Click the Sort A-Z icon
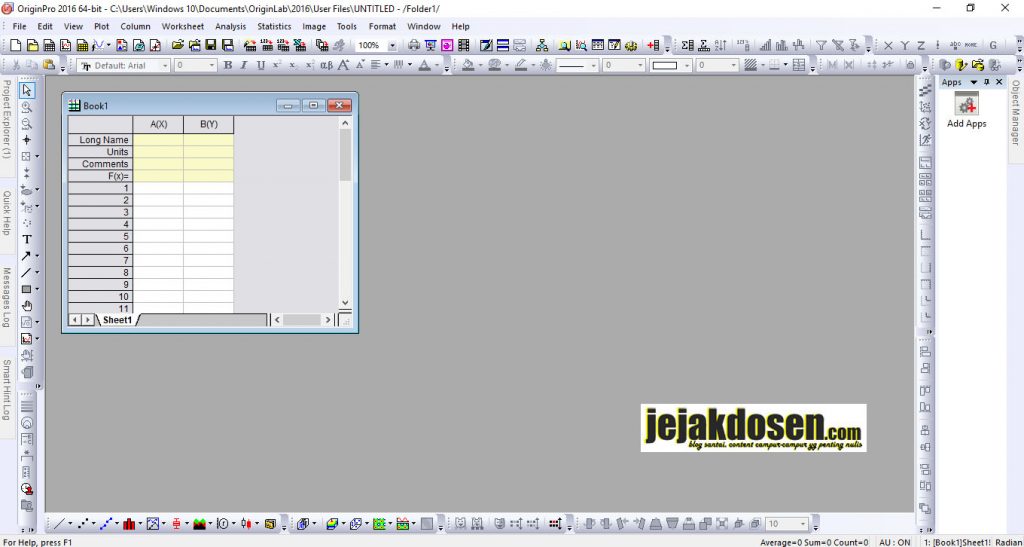Image resolution: width=1024 pixels, height=547 pixels. 720,46
